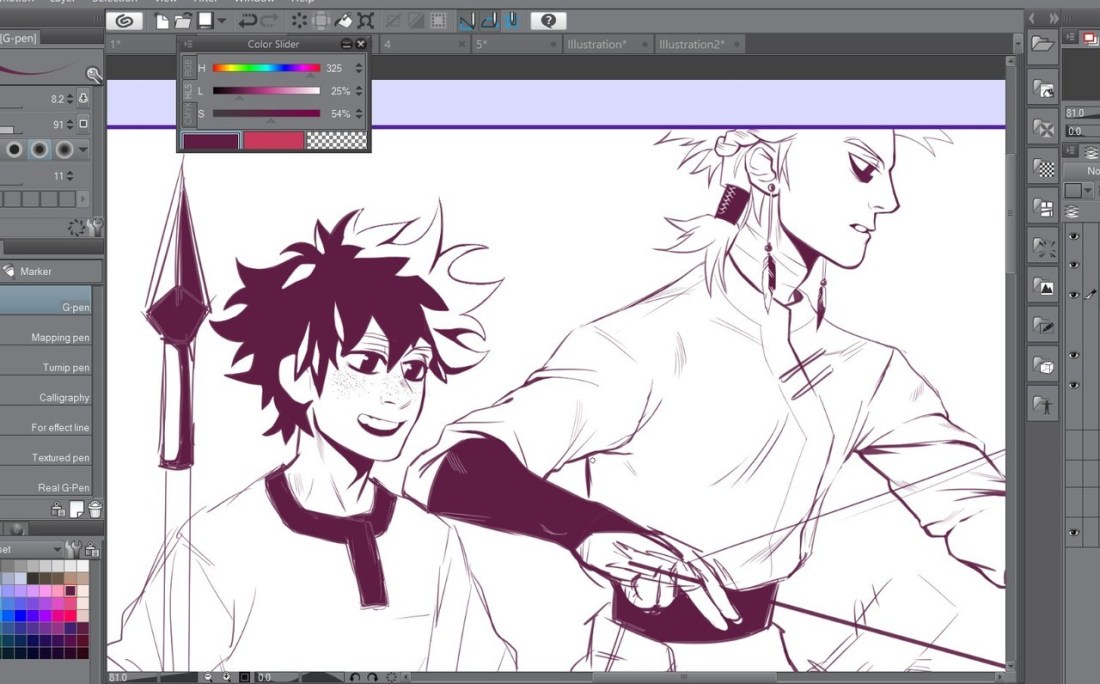The height and width of the screenshot is (684, 1100).
Task: Create a new canvas with New icon
Action: click(x=162, y=21)
